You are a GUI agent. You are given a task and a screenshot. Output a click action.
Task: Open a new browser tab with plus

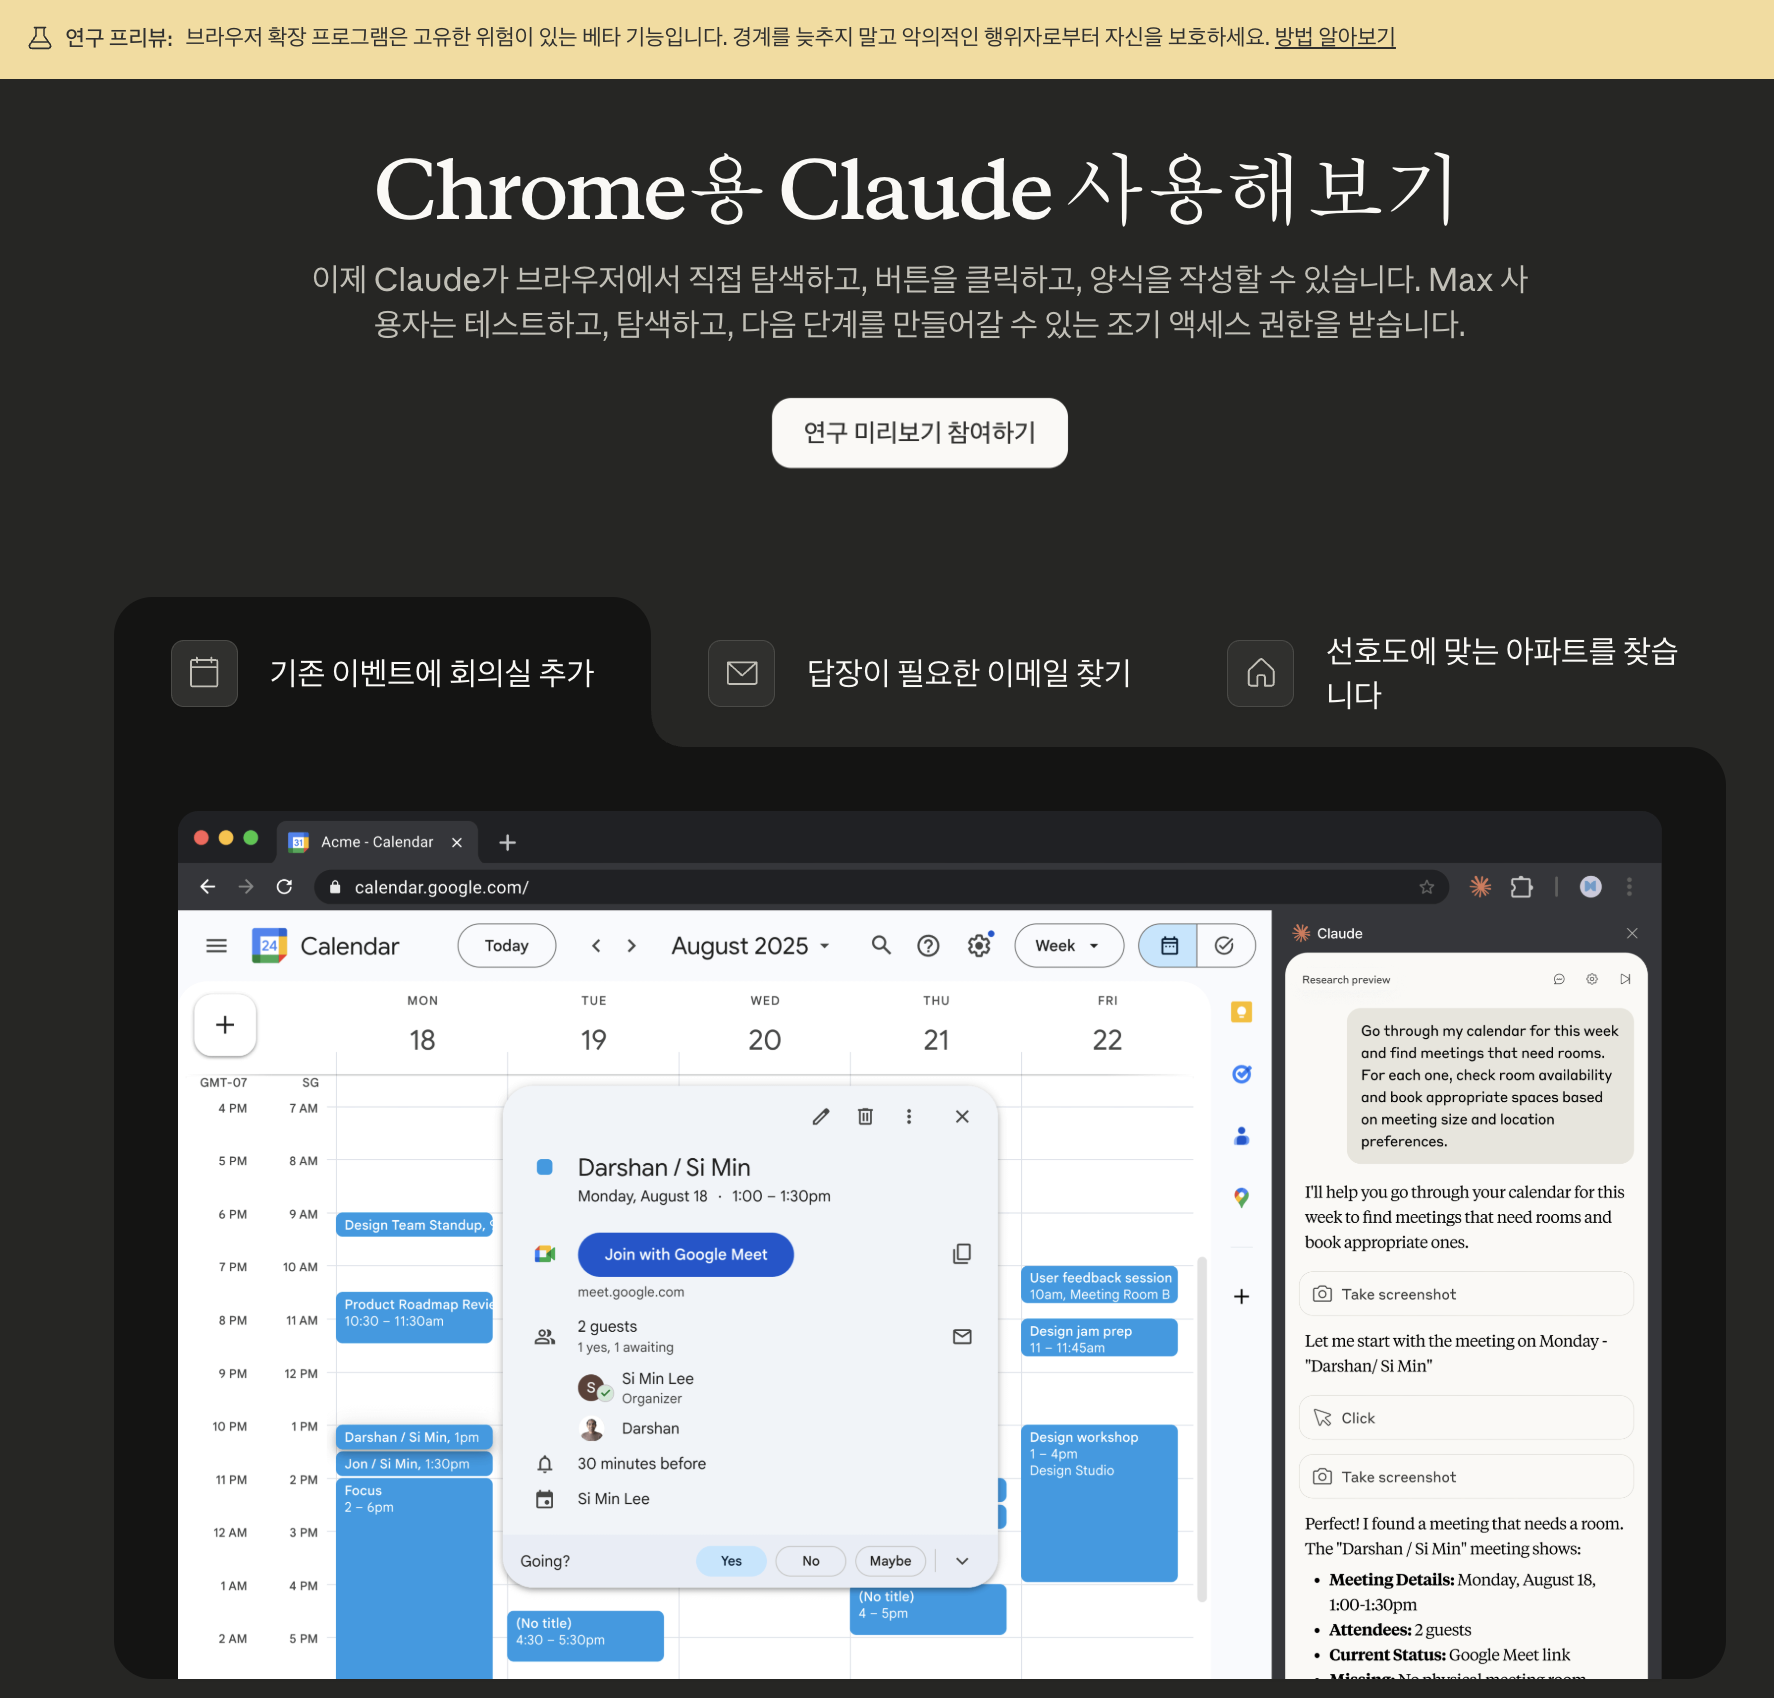pos(507,842)
